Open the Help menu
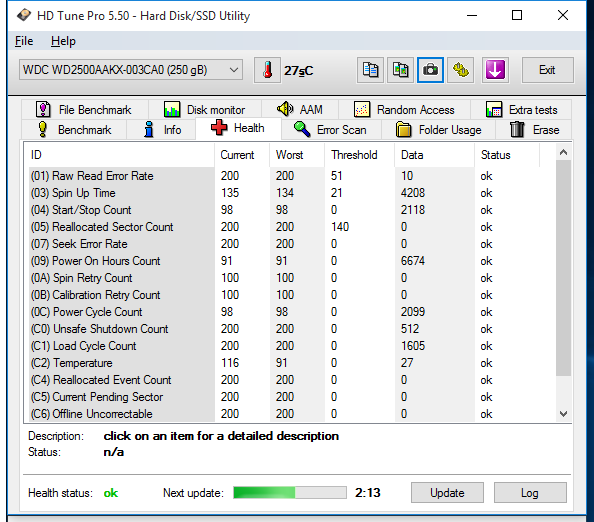 tap(63, 41)
